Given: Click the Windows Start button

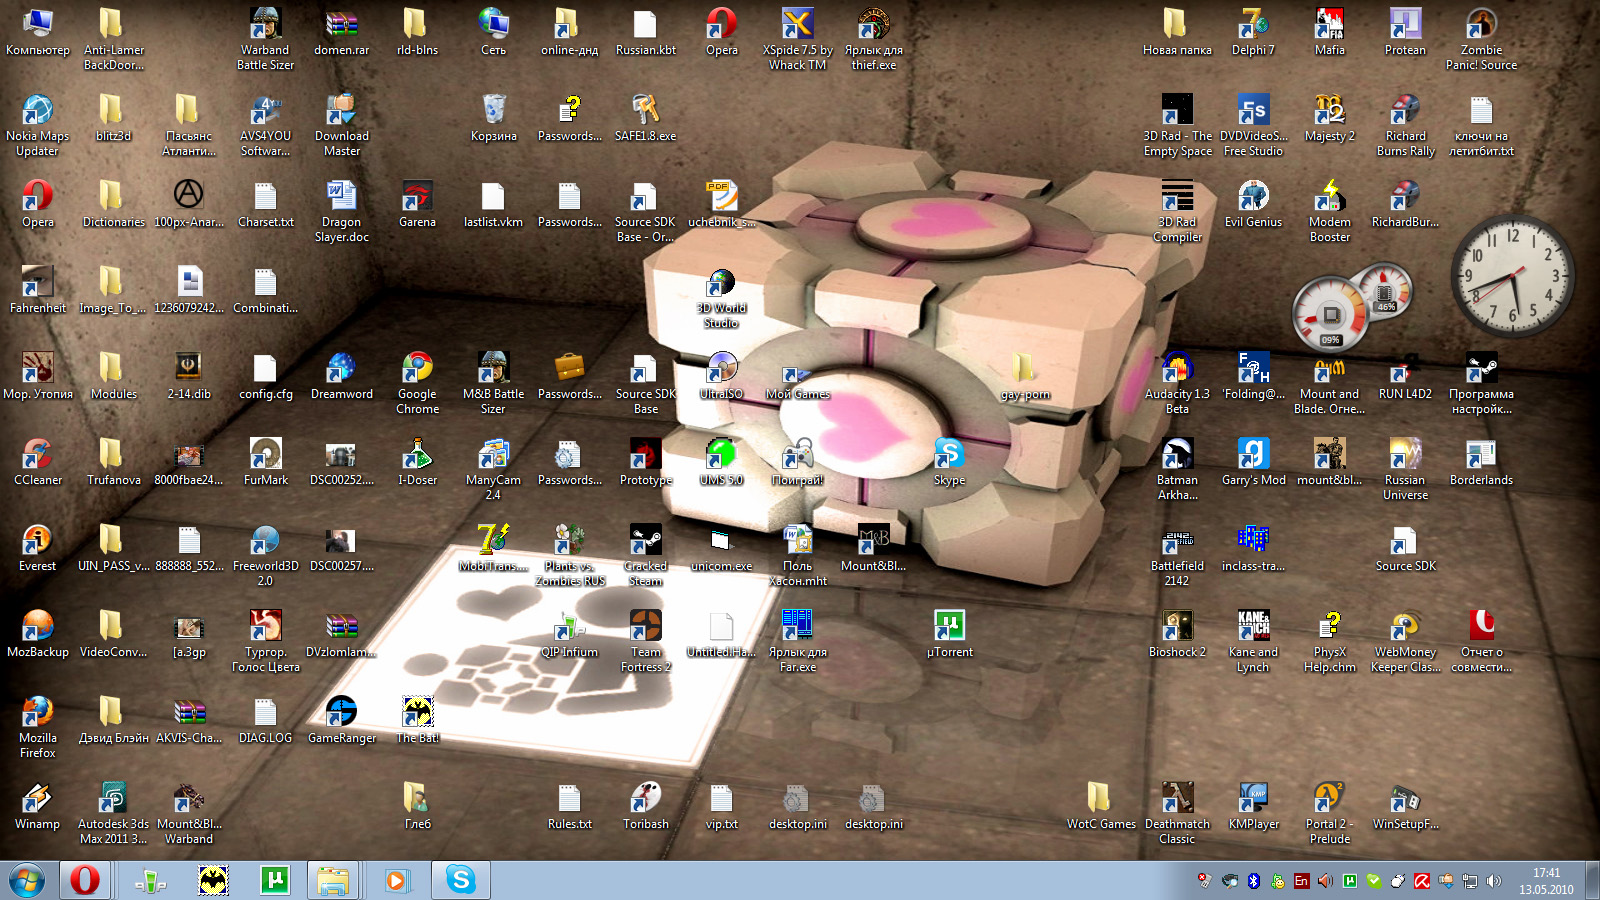Looking at the screenshot, I should pos(27,880).
